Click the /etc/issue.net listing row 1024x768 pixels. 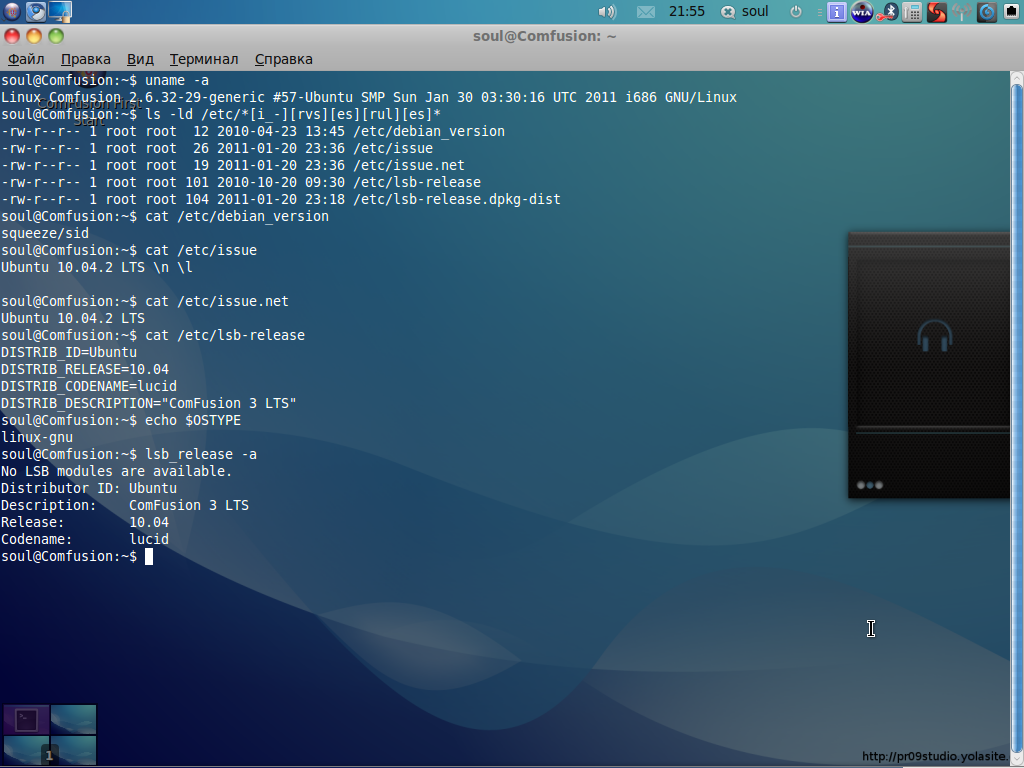click(x=233, y=165)
